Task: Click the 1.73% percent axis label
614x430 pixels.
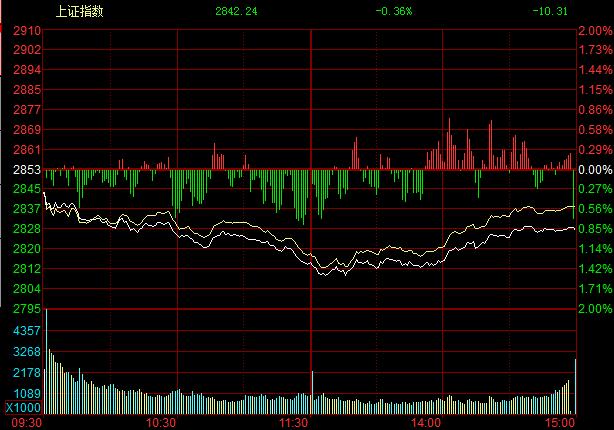Action: [x=595, y=50]
